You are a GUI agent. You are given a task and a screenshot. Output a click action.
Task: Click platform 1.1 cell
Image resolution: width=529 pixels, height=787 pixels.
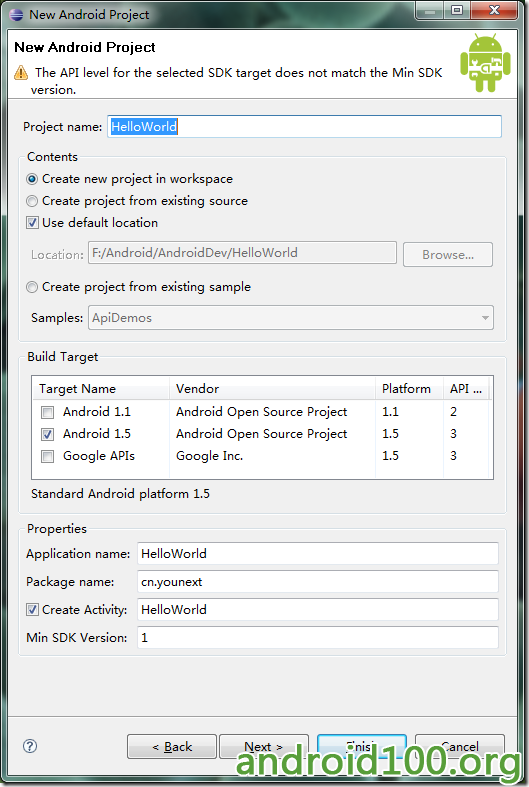tap(390, 412)
